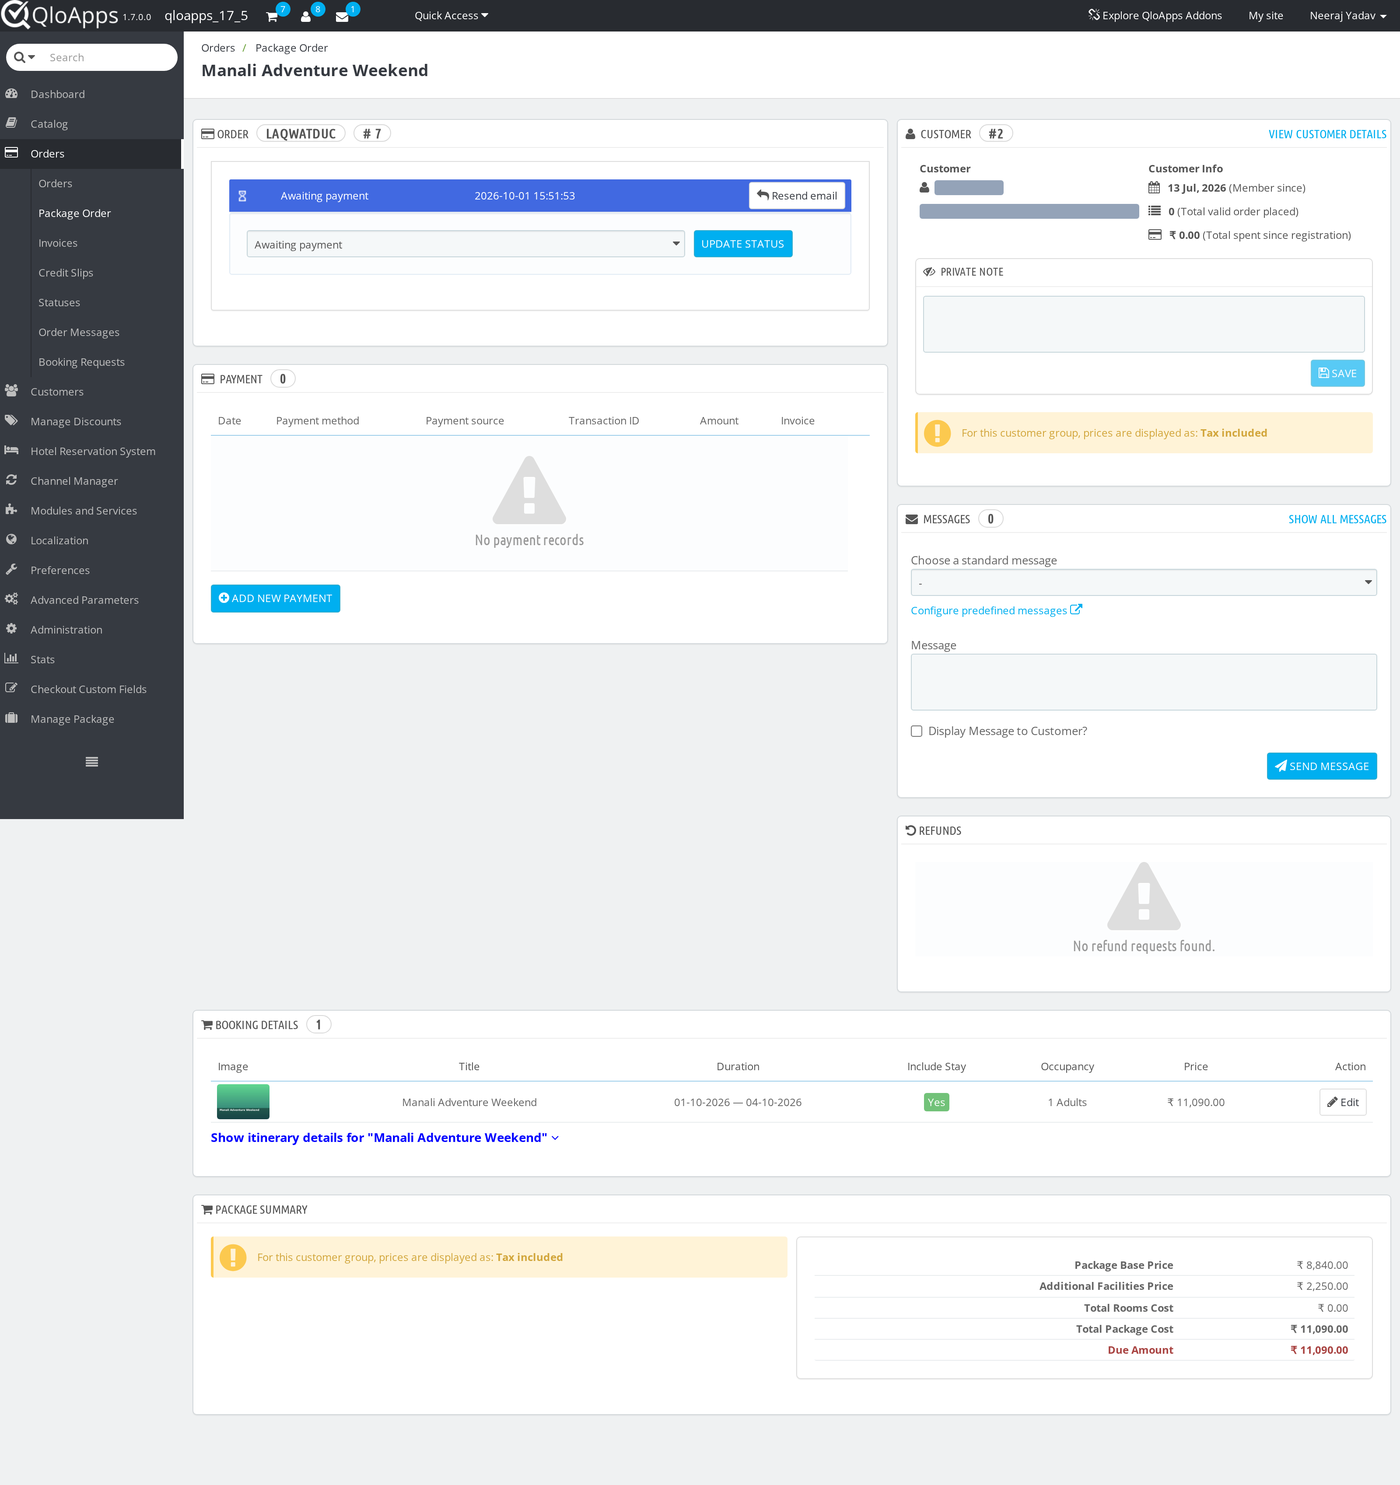Open the Awaiting payment status dropdown
The width and height of the screenshot is (1400, 1485).
point(466,244)
